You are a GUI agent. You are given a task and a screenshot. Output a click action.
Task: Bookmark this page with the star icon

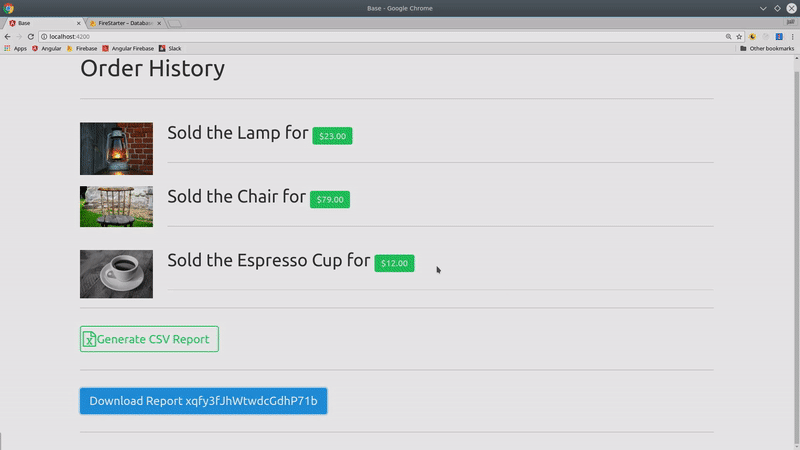click(x=739, y=36)
